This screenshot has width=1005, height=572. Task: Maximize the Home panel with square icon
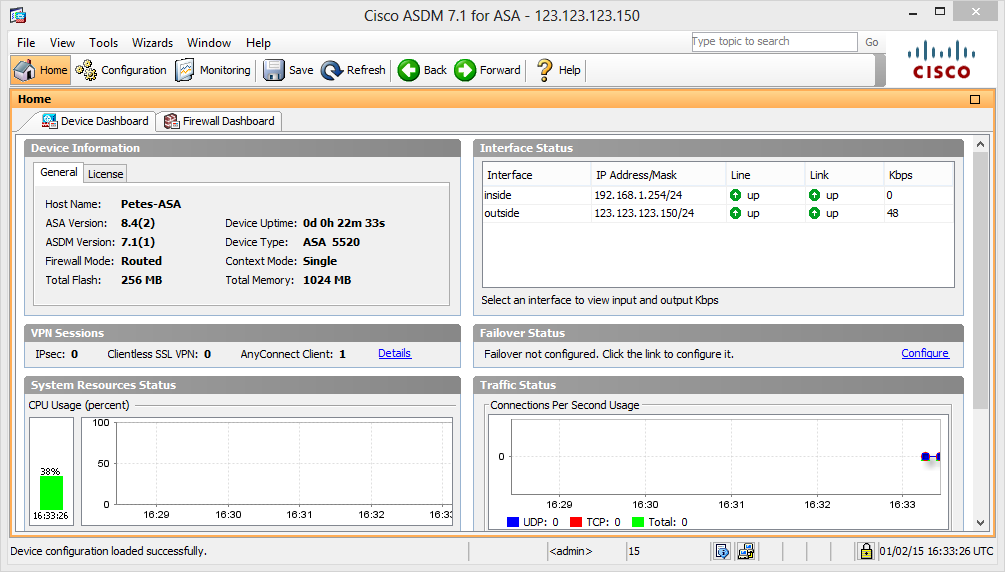point(975,99)
